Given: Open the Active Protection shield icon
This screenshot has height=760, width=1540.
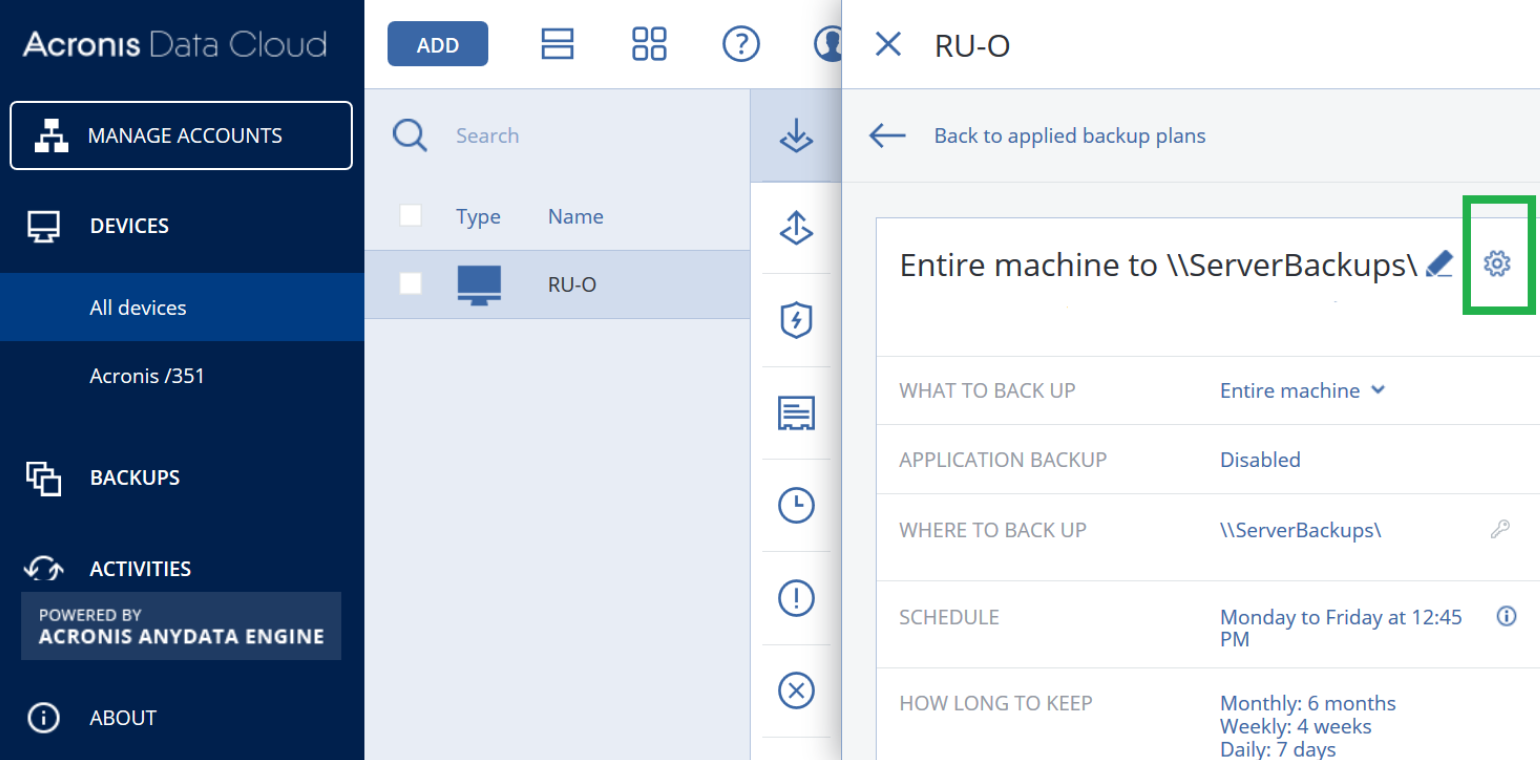Looking at the screenshot, I should (x=796, y=321).
